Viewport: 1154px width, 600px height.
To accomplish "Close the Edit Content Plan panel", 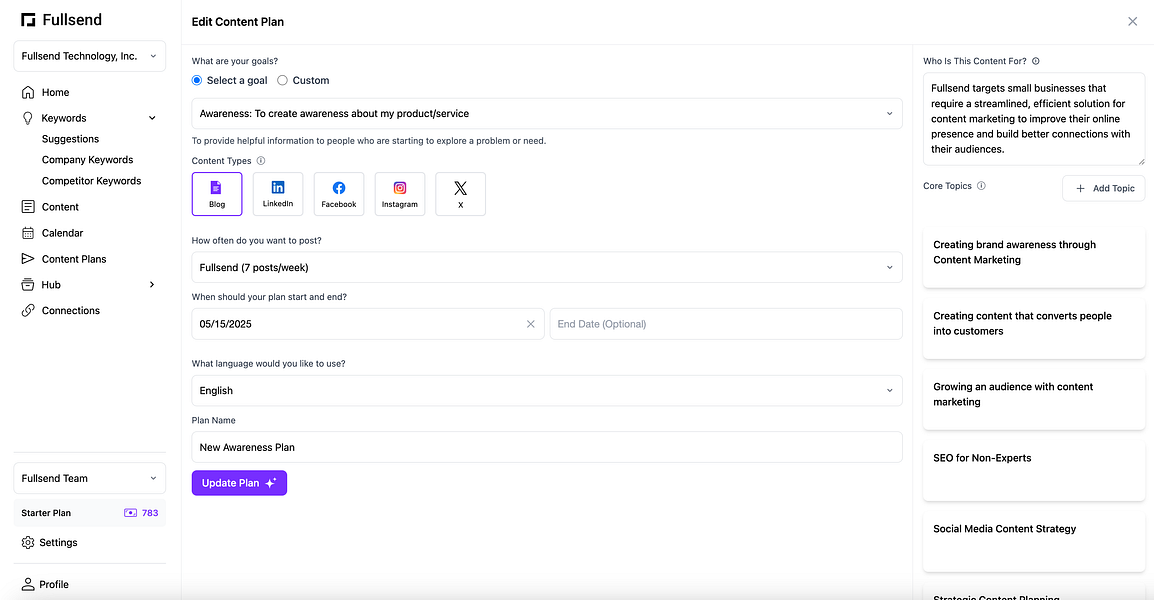I will coord(1133,21).
